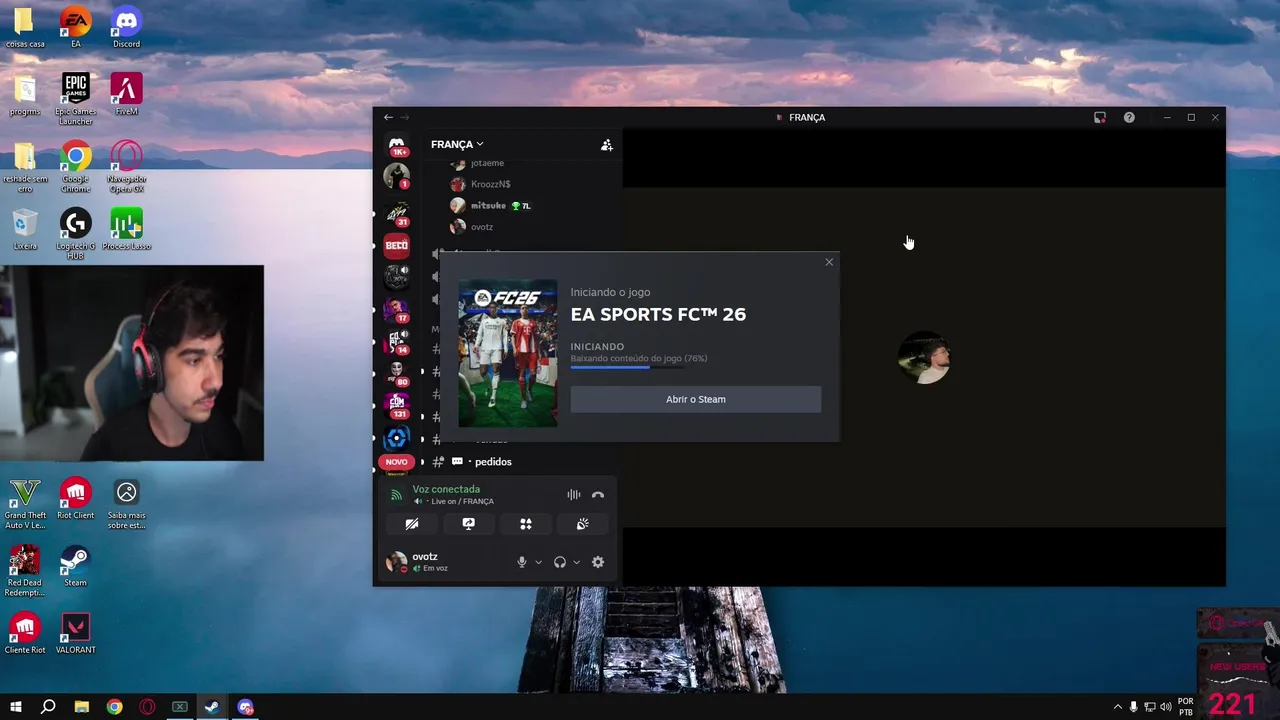Screen dimensions: 1280x720
Task: Open volume control in system tray
Action: [1166, 707]
